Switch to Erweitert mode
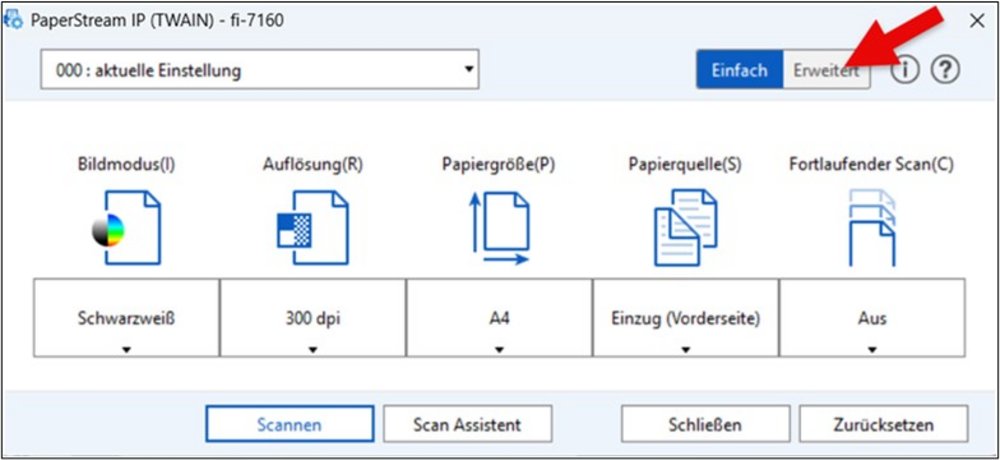 point(826,70)
